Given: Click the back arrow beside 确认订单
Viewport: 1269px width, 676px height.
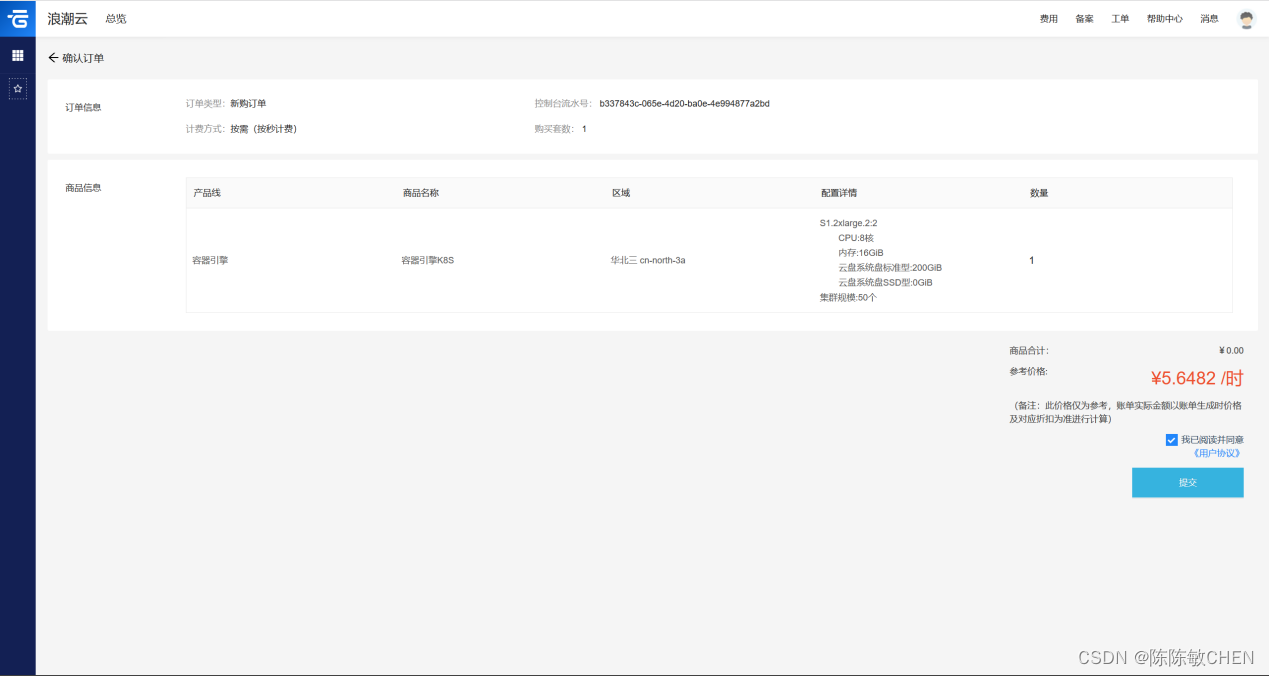Looking at the screenshot, I should 53,58.
